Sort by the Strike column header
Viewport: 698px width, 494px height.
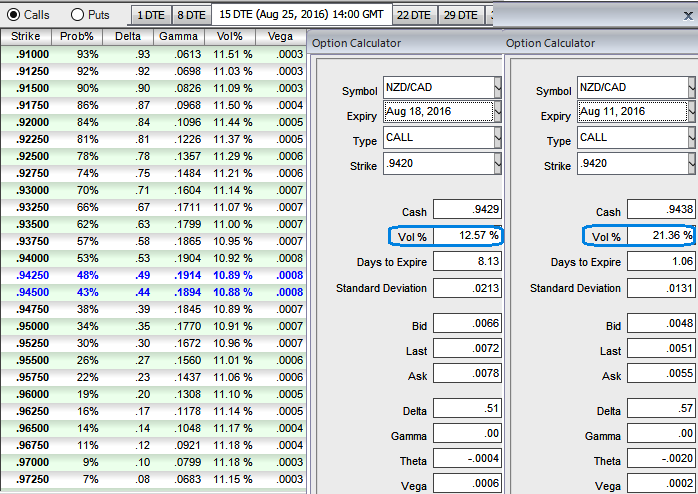pos(26,36)
